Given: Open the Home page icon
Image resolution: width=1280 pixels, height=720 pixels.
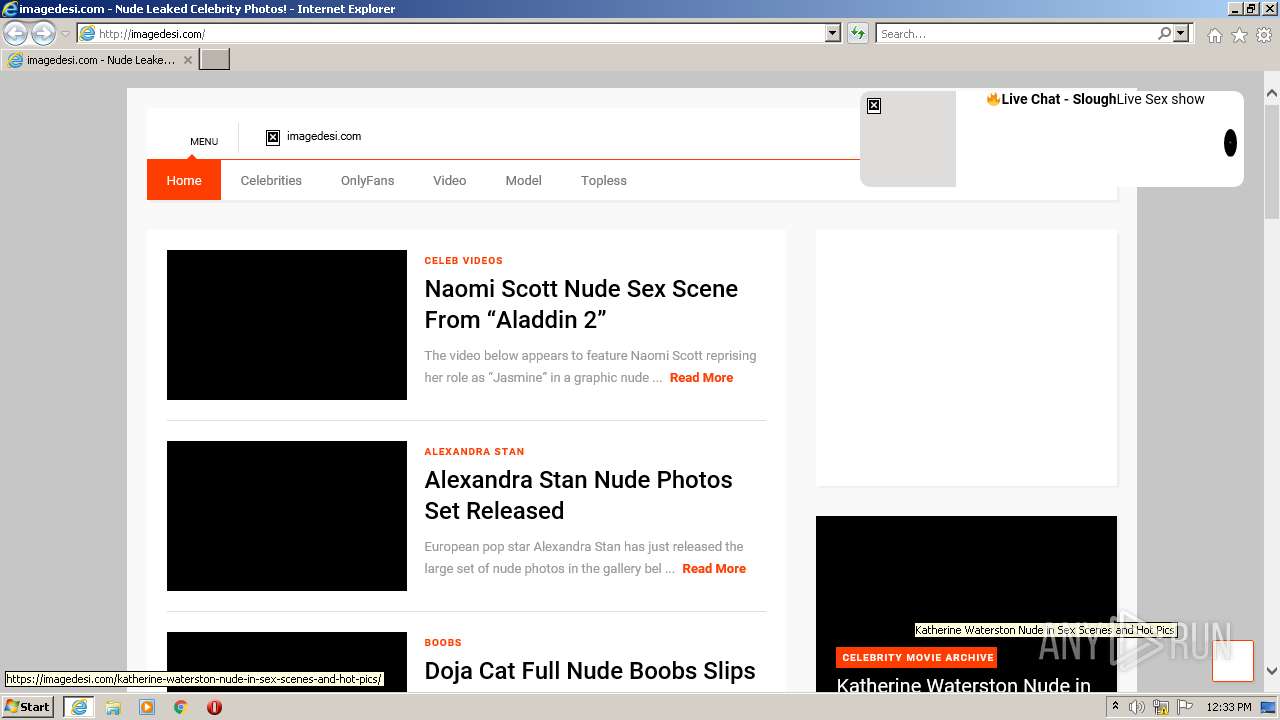Looking at the screenshot, I should [1214, 35].
